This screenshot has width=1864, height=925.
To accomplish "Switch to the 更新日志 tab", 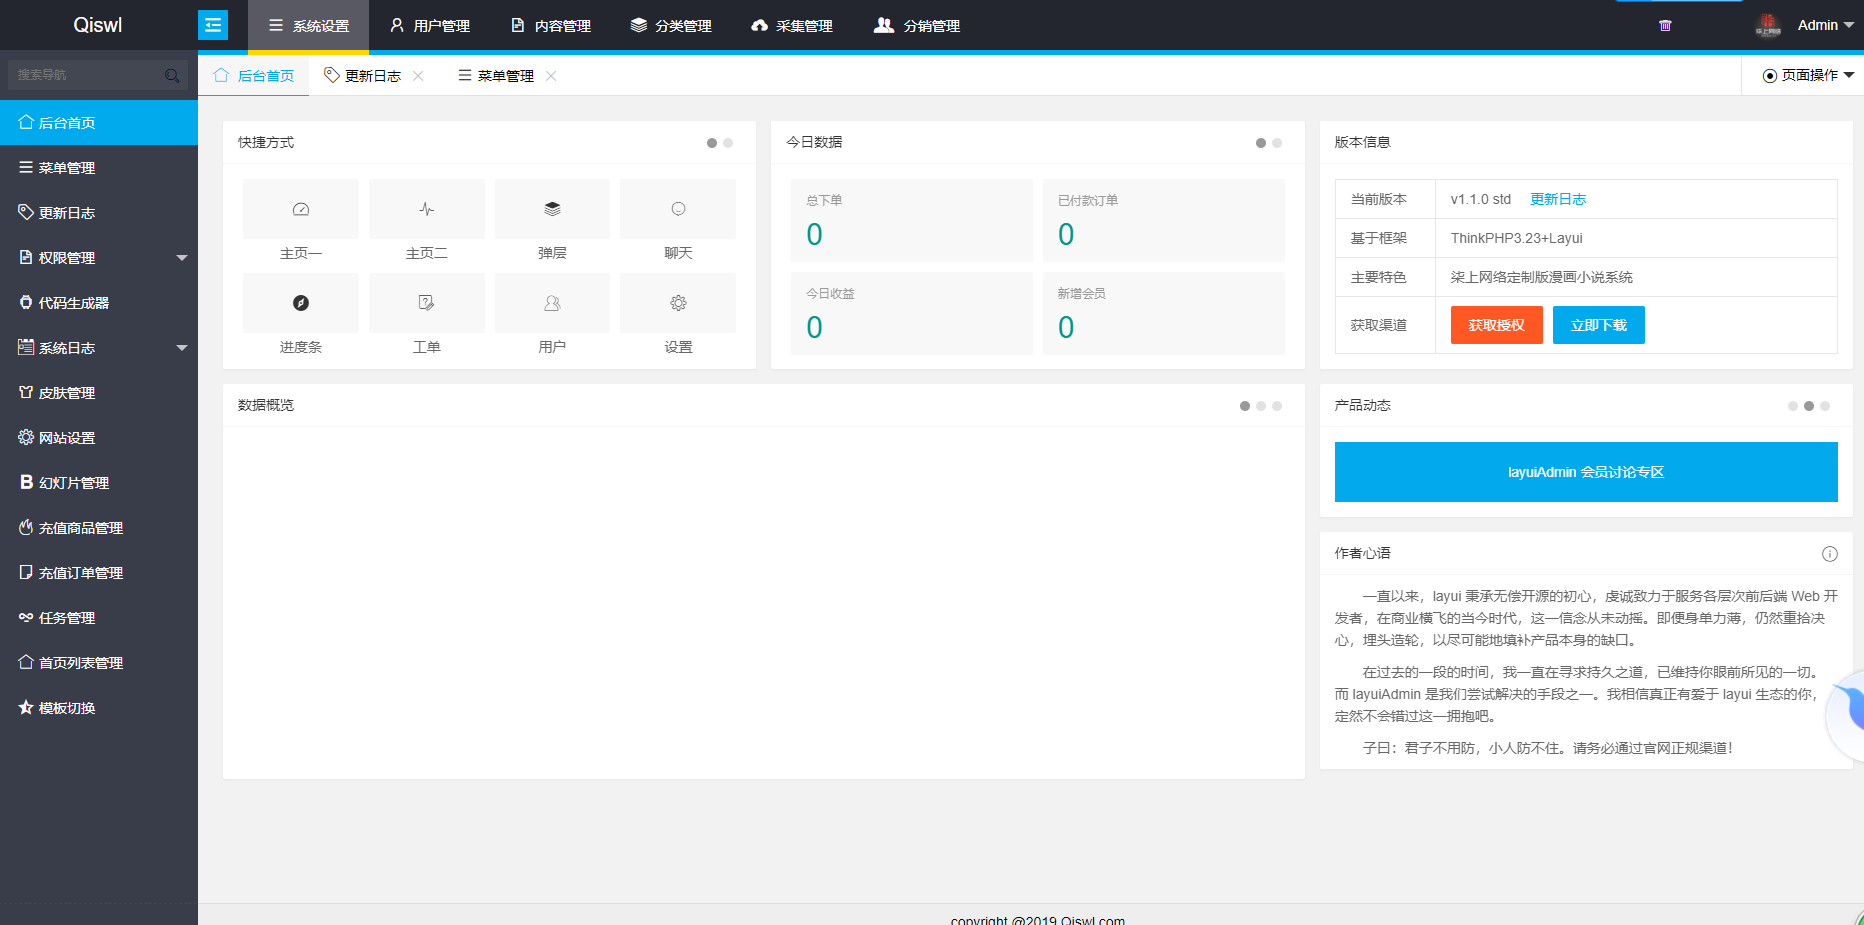I will coord(371,75).
